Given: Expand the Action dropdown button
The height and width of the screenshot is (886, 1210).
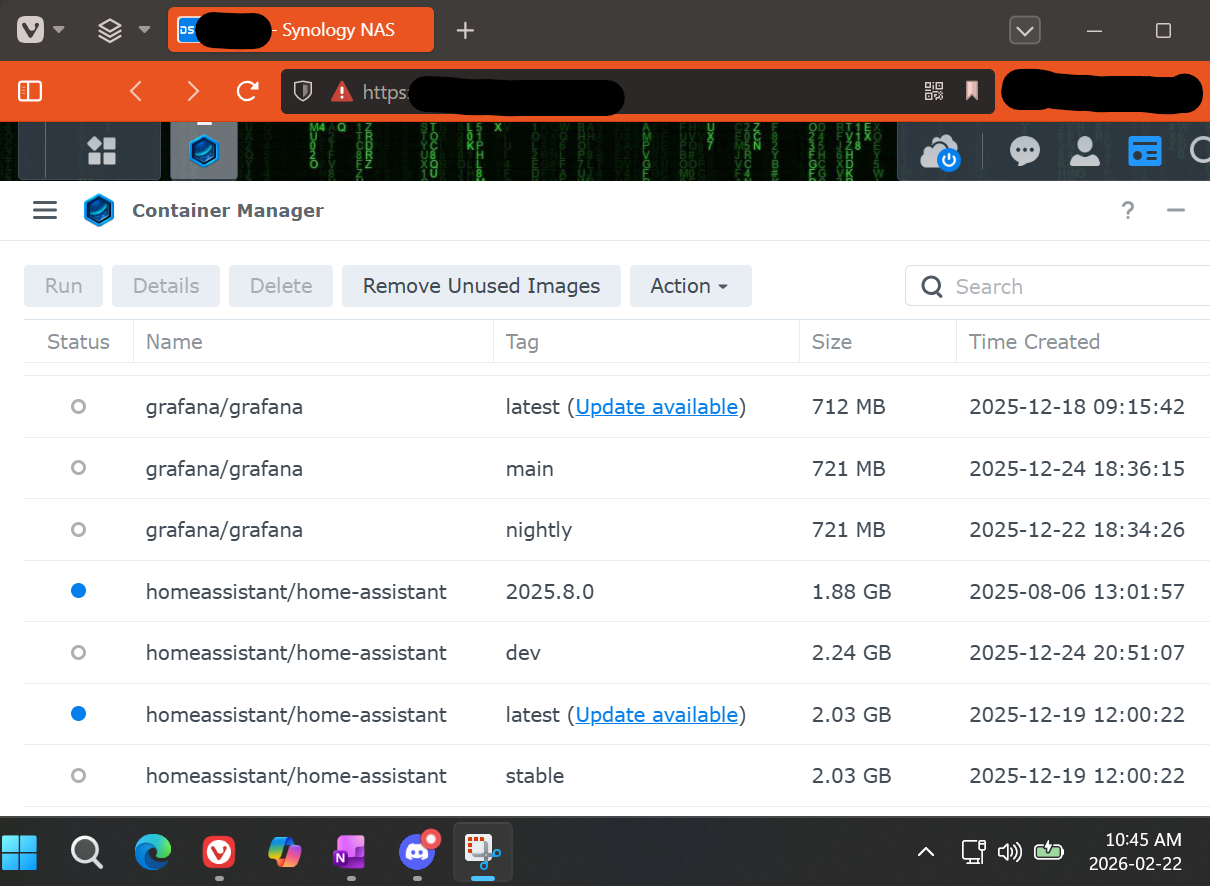Looking at the screenshot, I should (x=690, y=286).
